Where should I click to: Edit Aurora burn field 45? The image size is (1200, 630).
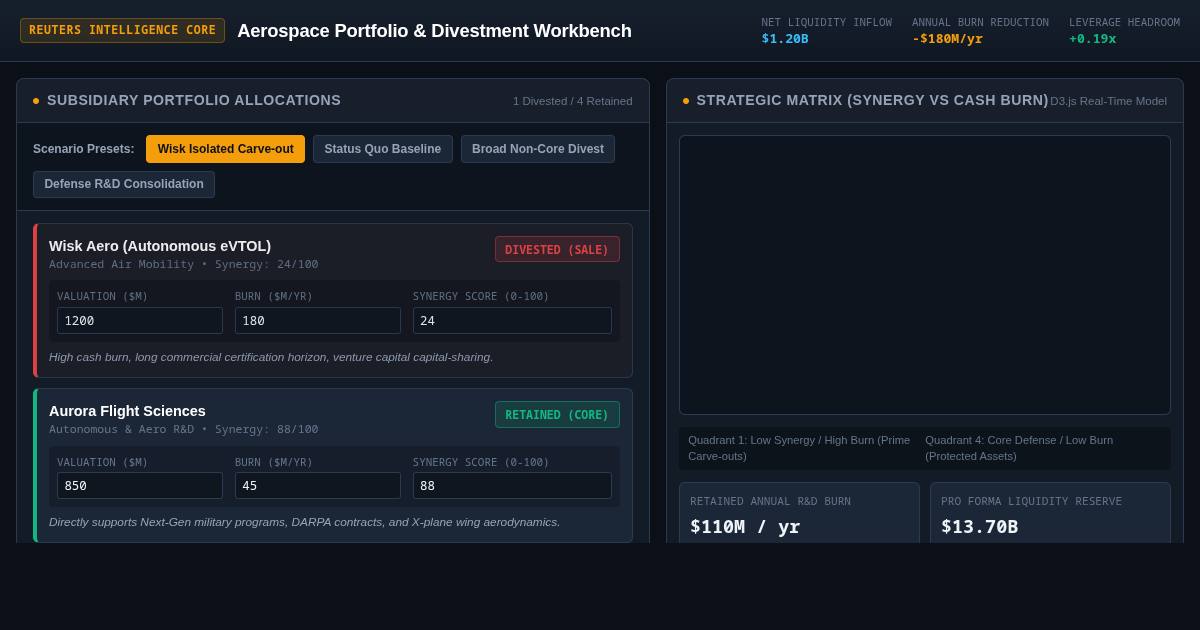tap(318, 485)
